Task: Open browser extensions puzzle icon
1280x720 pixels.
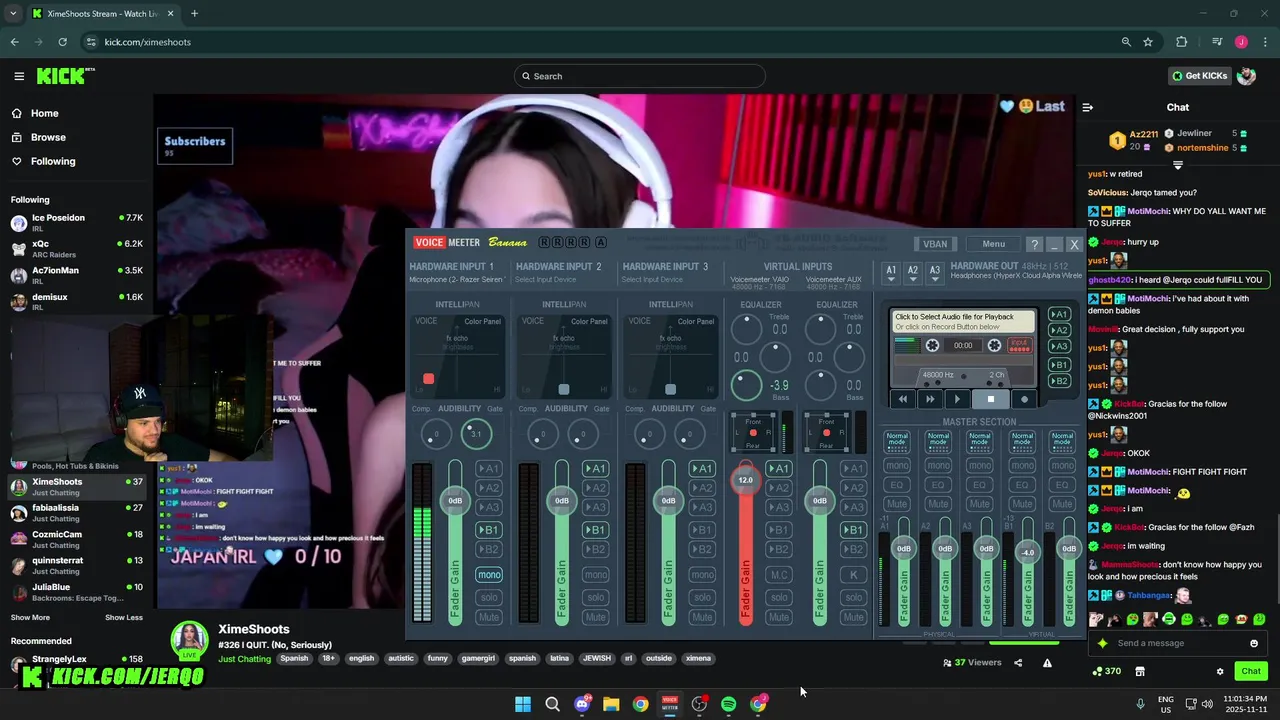Action: tap(1182, 42)
